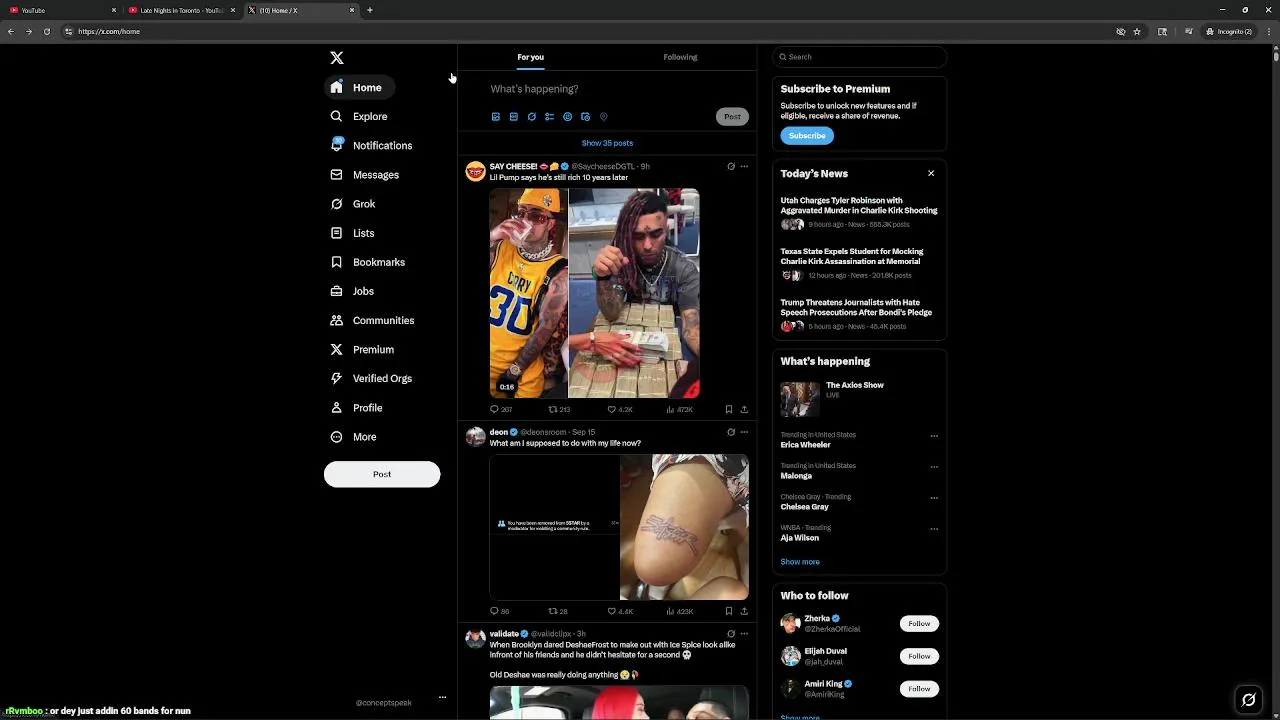Screen dimensions: 1280x720
Task: Open the Trump Threatens Journalists news story
Action: pyautogui.click(x=859, y=314)
